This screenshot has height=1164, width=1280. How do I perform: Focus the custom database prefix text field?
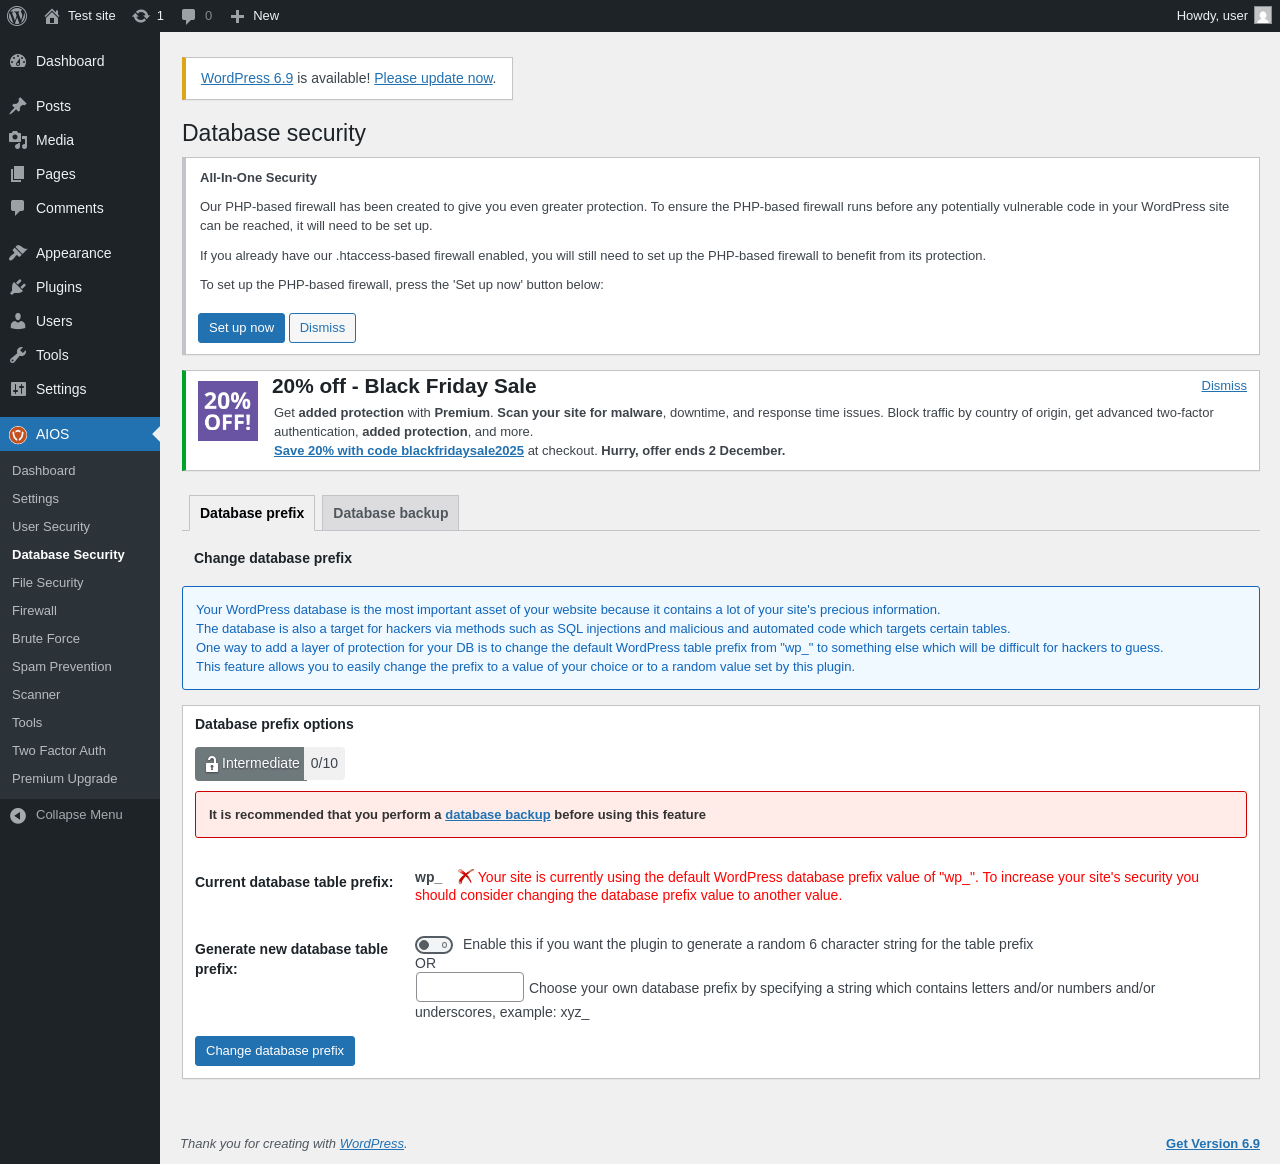click(470, 987)
